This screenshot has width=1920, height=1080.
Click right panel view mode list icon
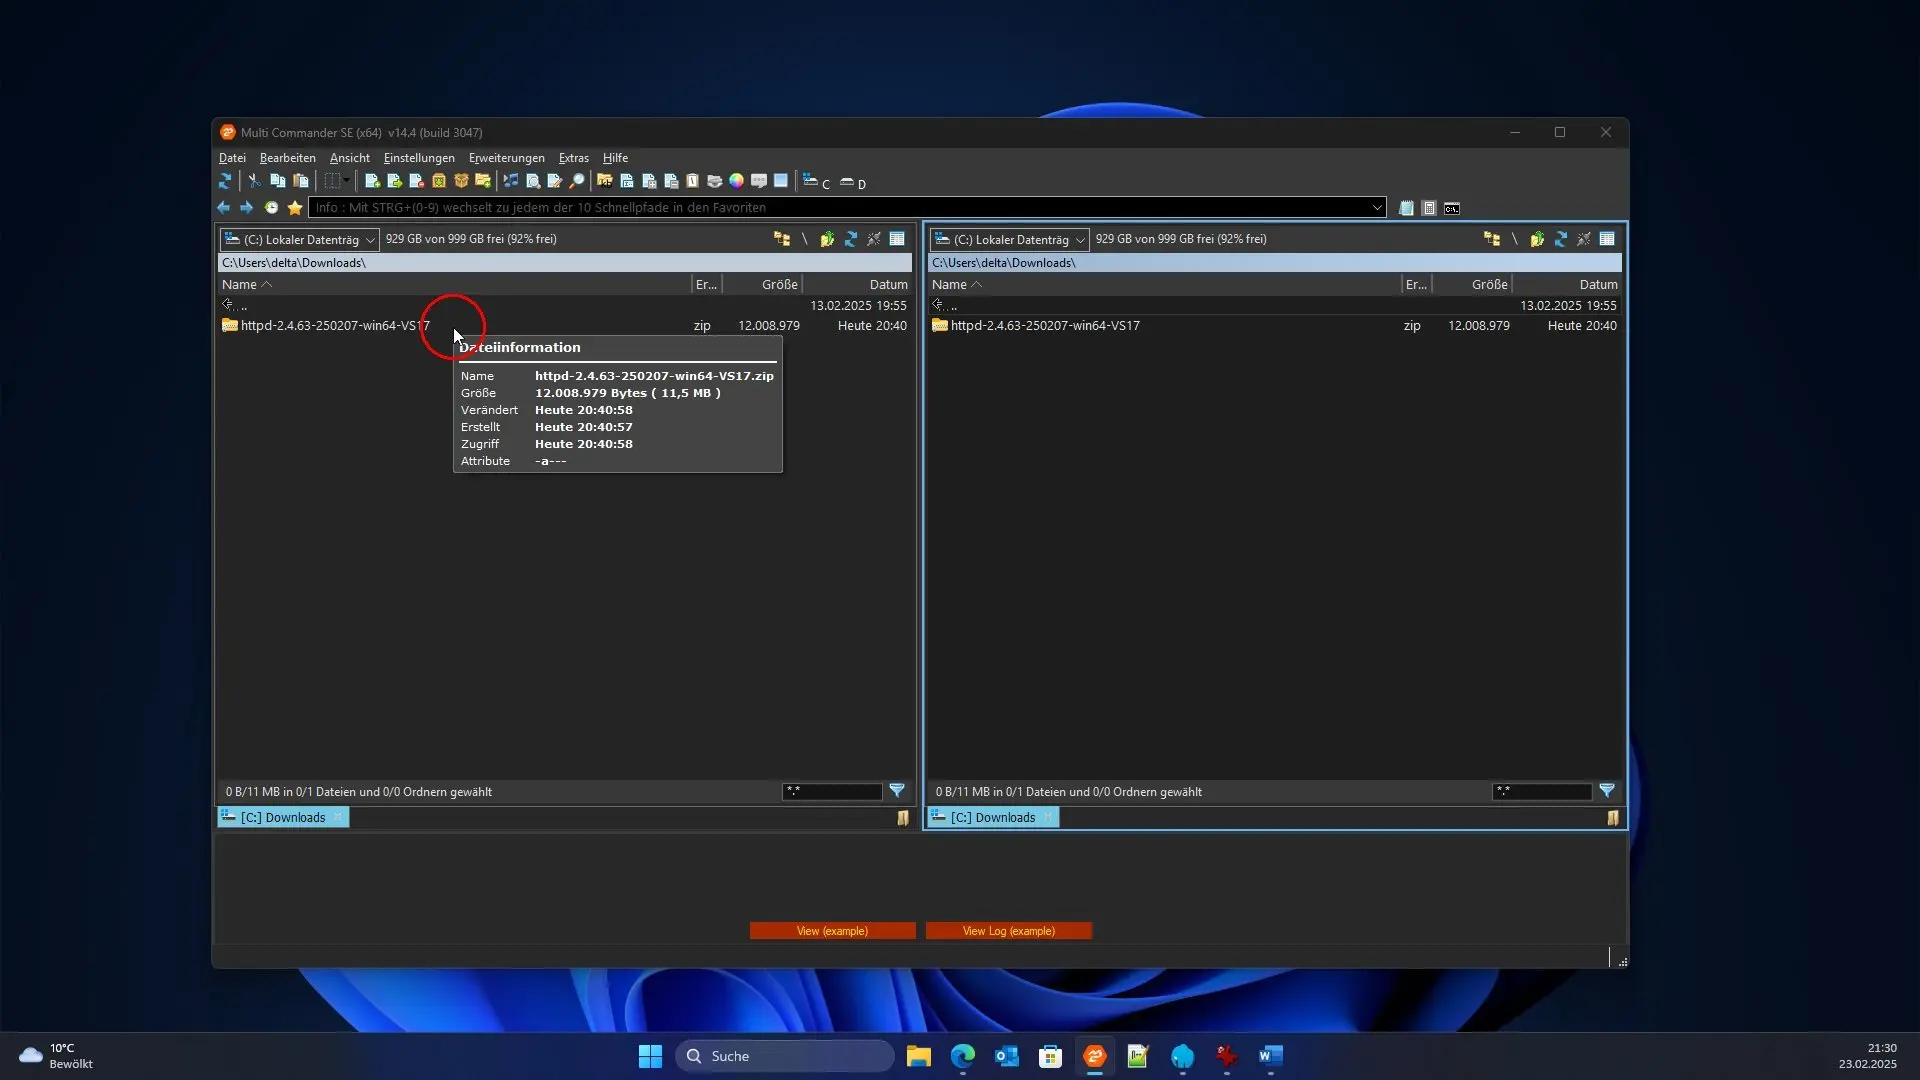tap(1607, 239)
